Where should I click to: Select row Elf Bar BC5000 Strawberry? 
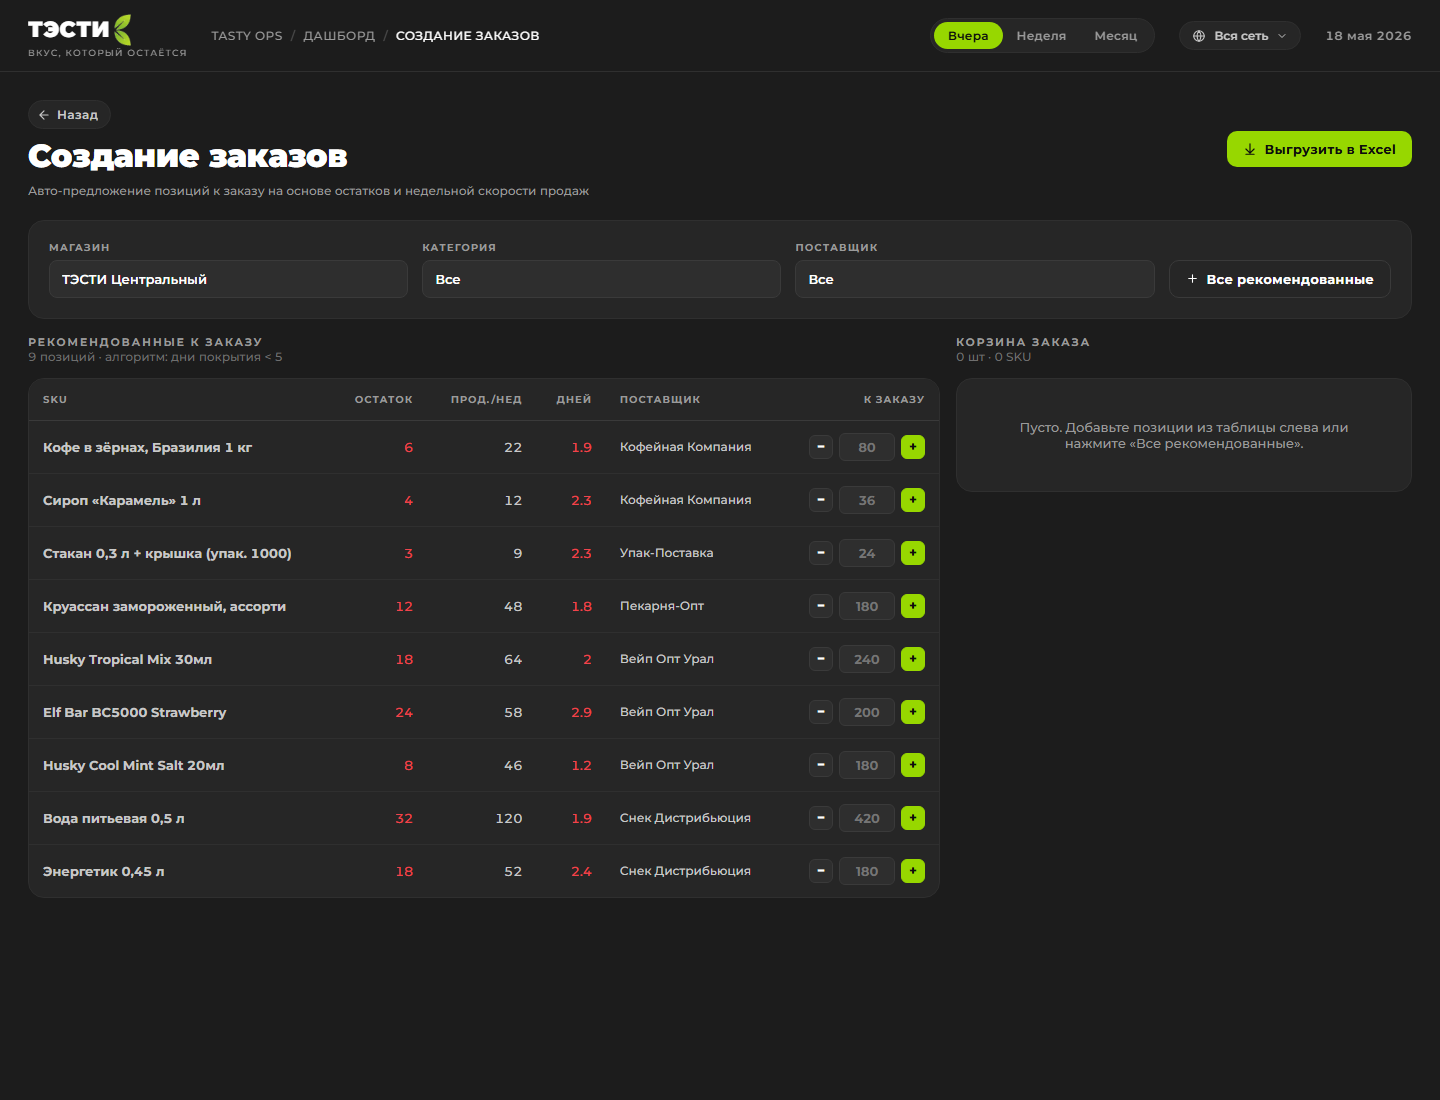tap(484, 712)
